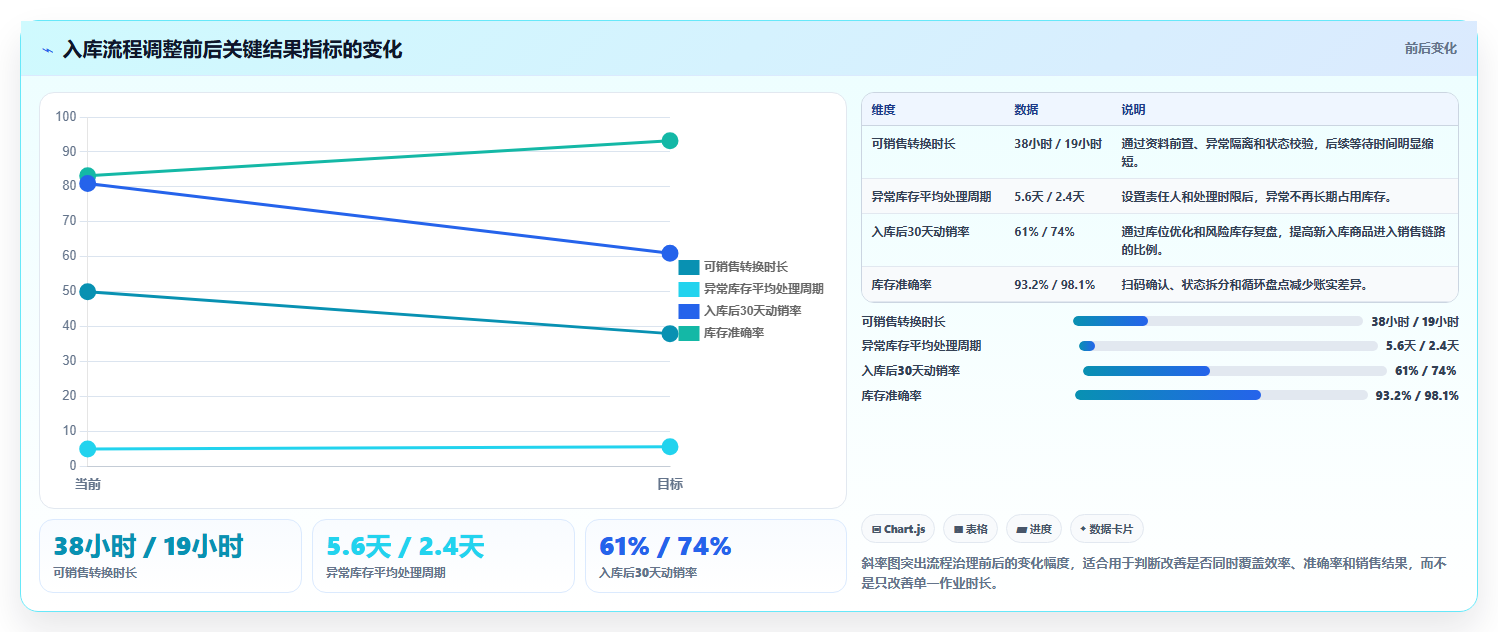Screen dimensions: 1498x632
Task: Click the 维度 column header
Action: 883,110
